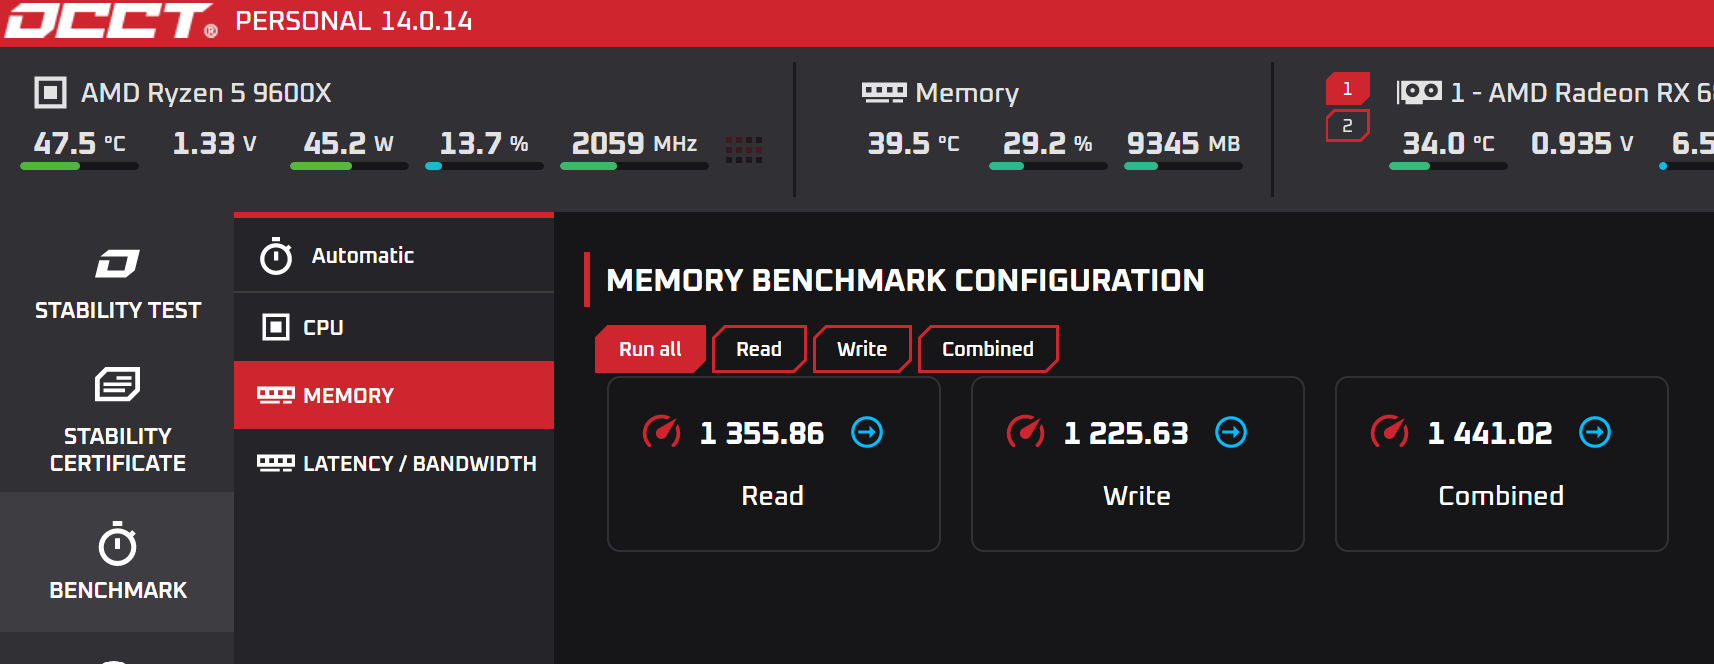Click the Write score 1 225.63
This screenshot has height=664, width=1714.
tap(1126, 433)
